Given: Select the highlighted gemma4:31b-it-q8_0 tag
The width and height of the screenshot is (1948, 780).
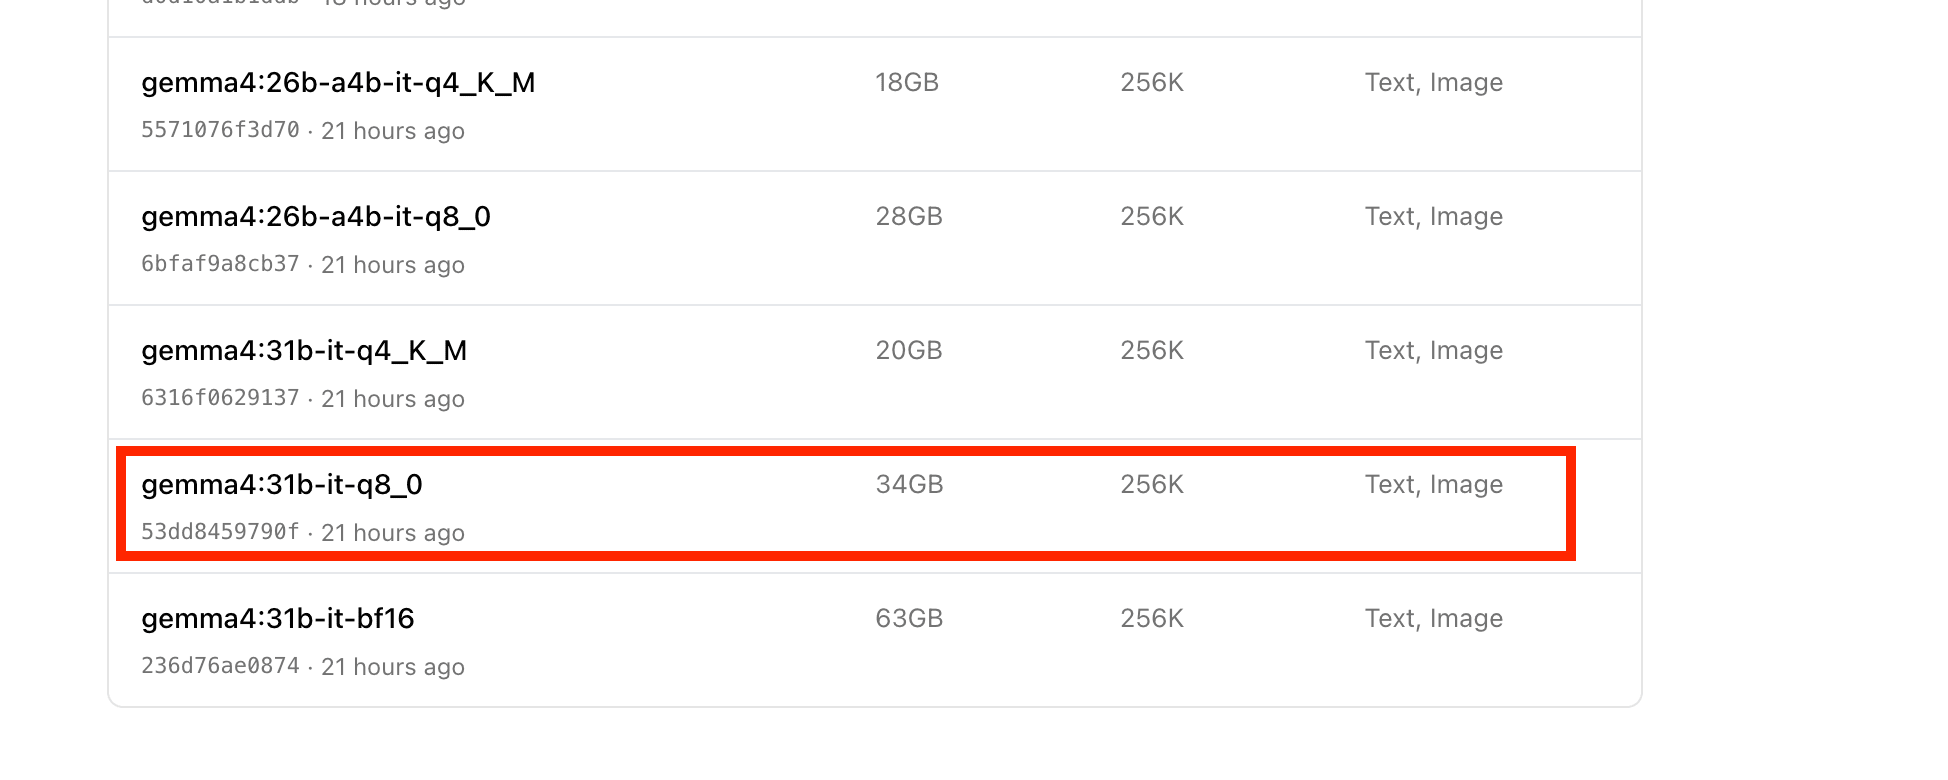Looking at the screenshot, I should click(x=282, y=485).
